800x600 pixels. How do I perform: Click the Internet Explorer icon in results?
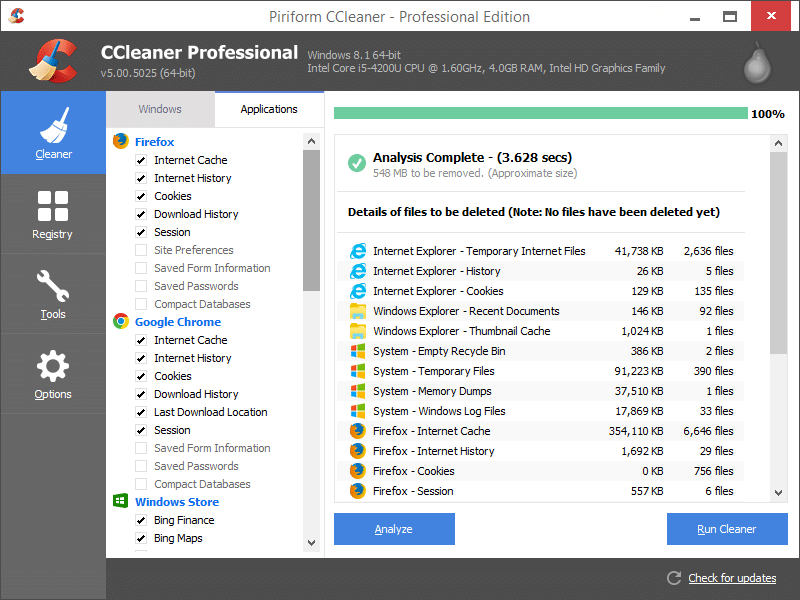pyautogui.click(x=358, y=251)
